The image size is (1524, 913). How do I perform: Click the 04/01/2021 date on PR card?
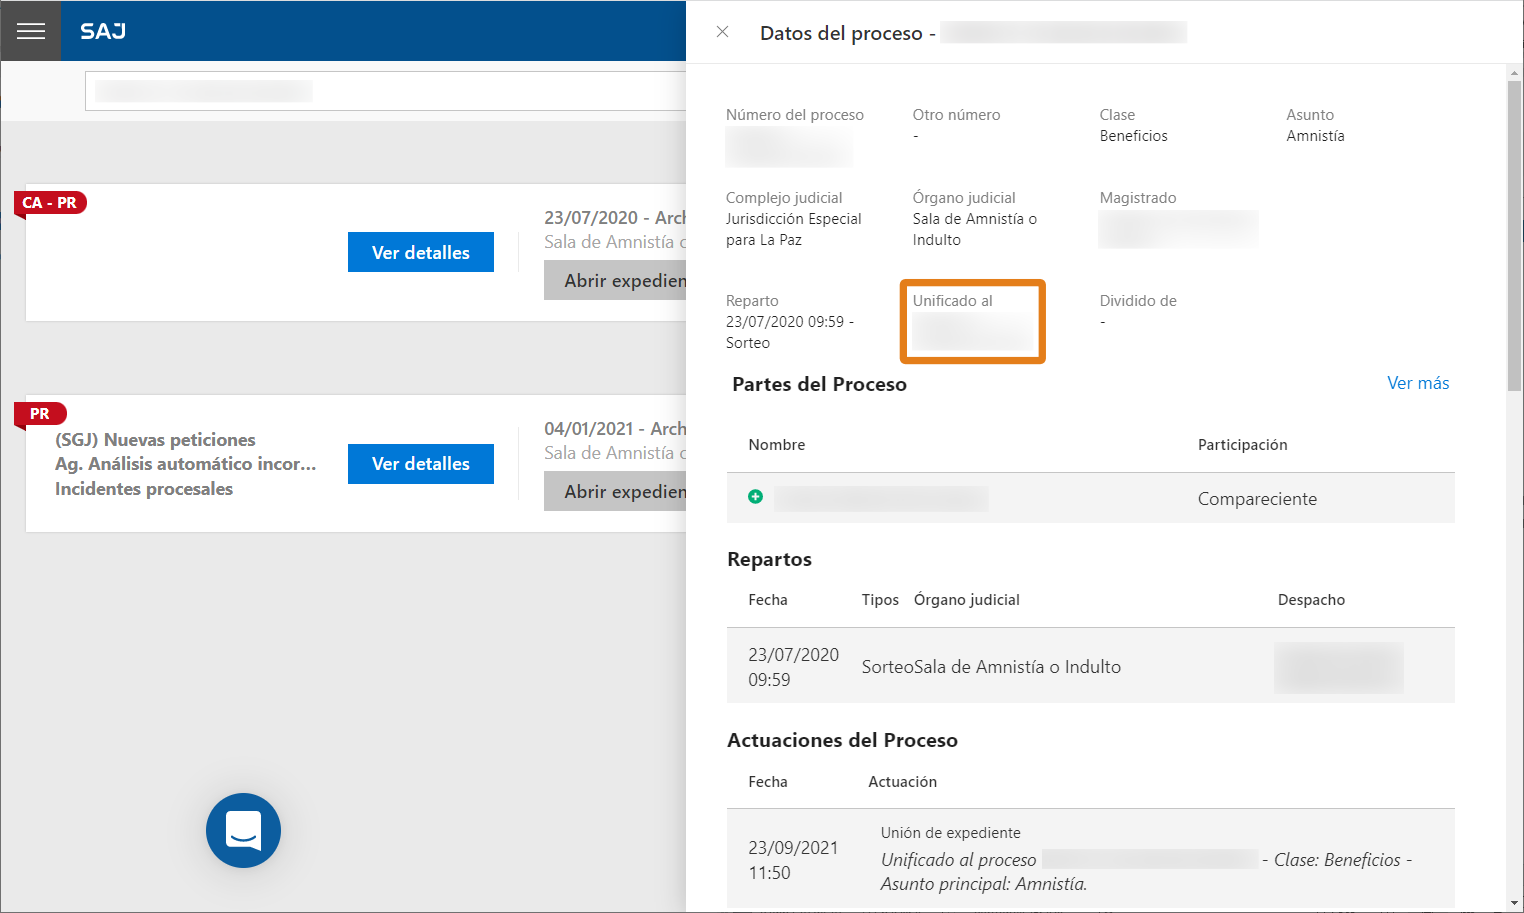coord(589,428)
